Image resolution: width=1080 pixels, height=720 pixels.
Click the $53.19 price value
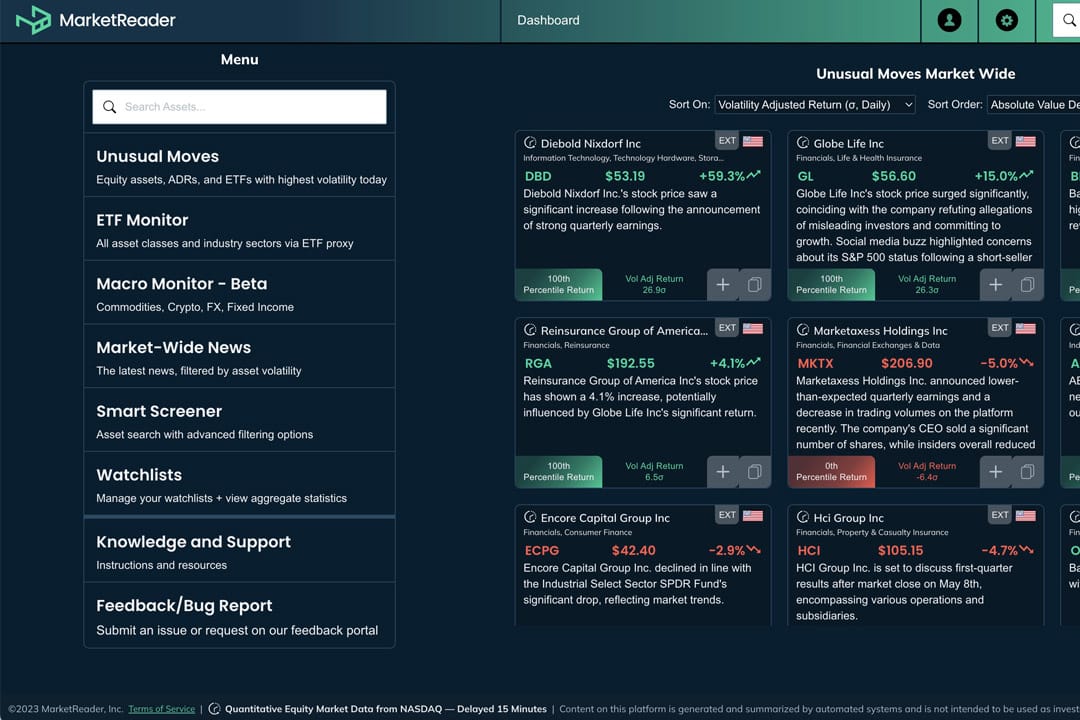pyautogui.click(x=625, y=176)
